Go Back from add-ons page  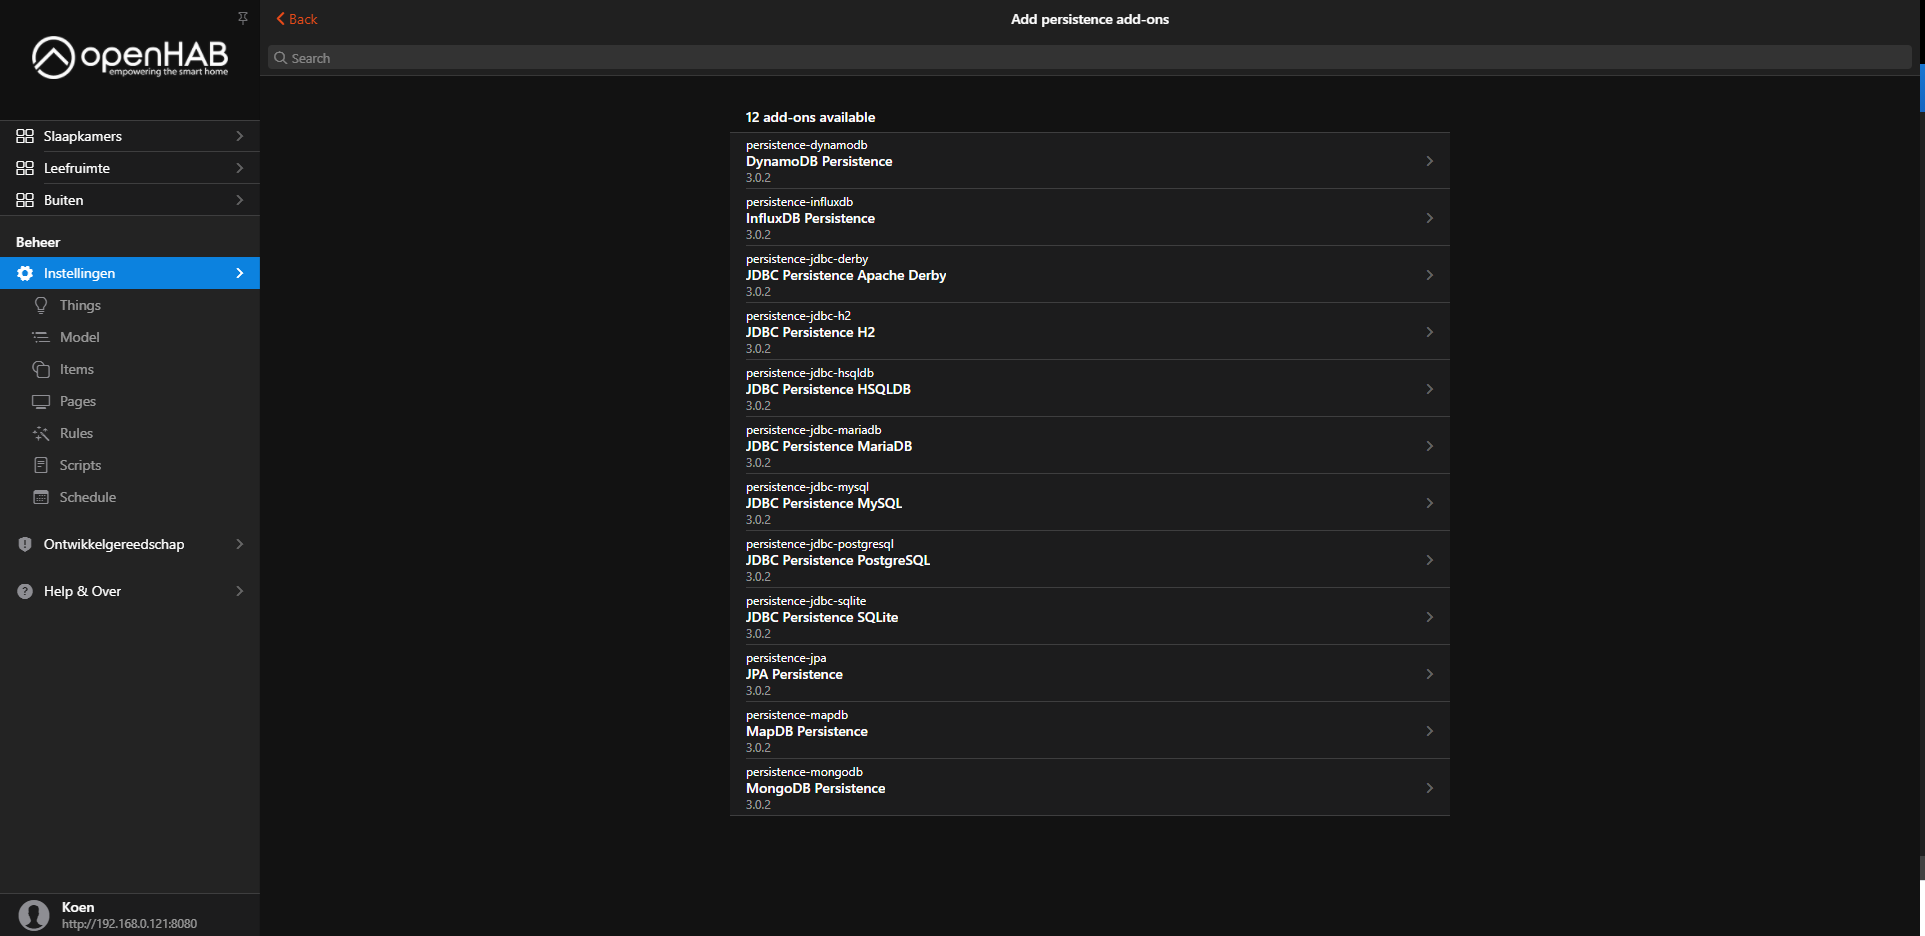[297, 19]
